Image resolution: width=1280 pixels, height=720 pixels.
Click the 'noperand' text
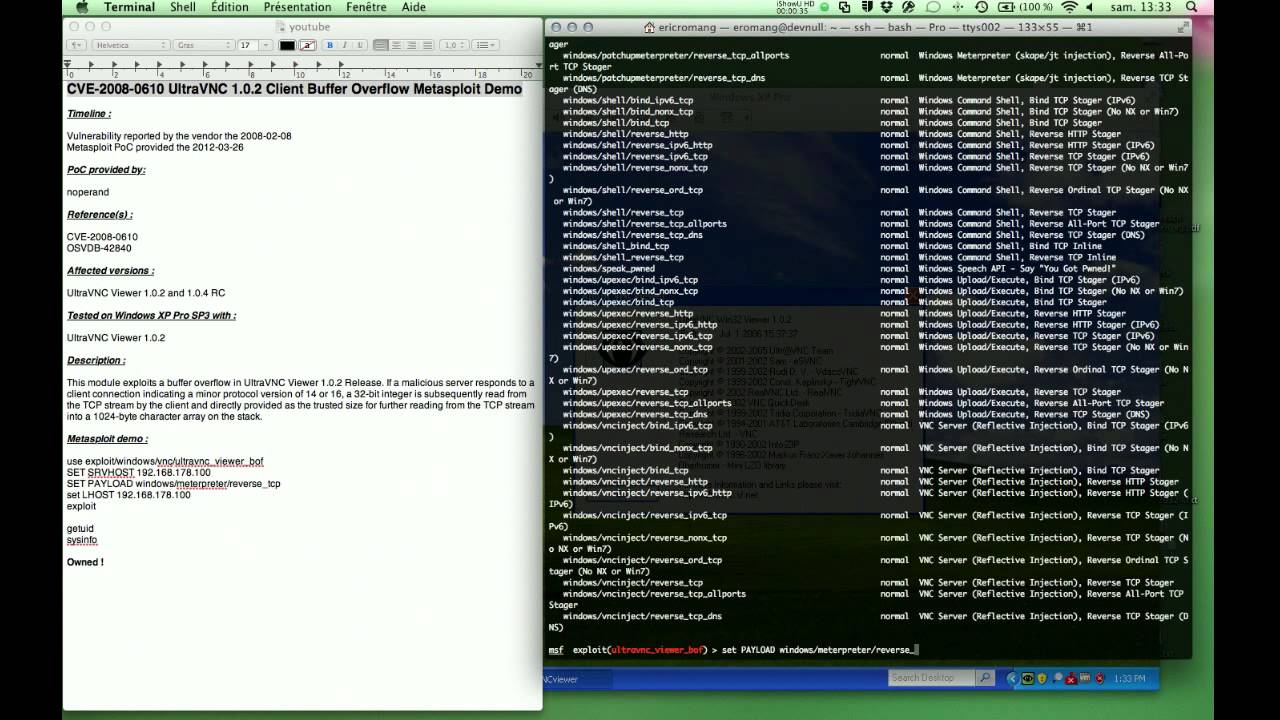(88, 192)
